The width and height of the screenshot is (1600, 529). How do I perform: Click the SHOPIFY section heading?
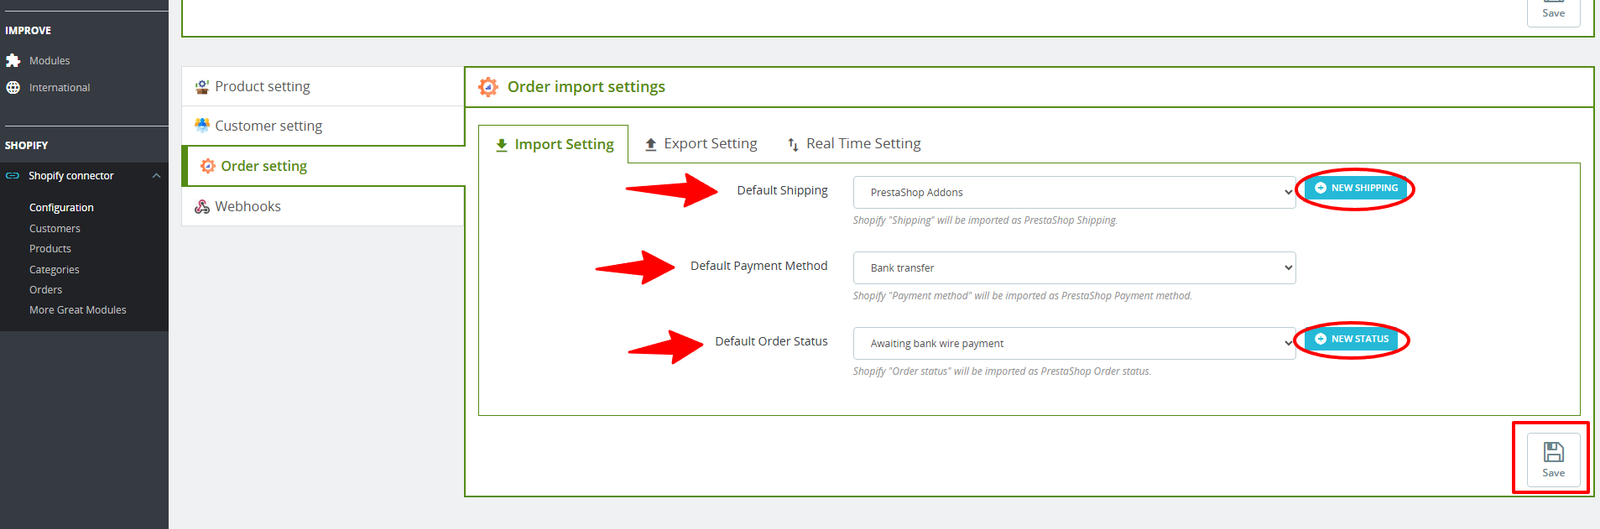tap(26, 146)
